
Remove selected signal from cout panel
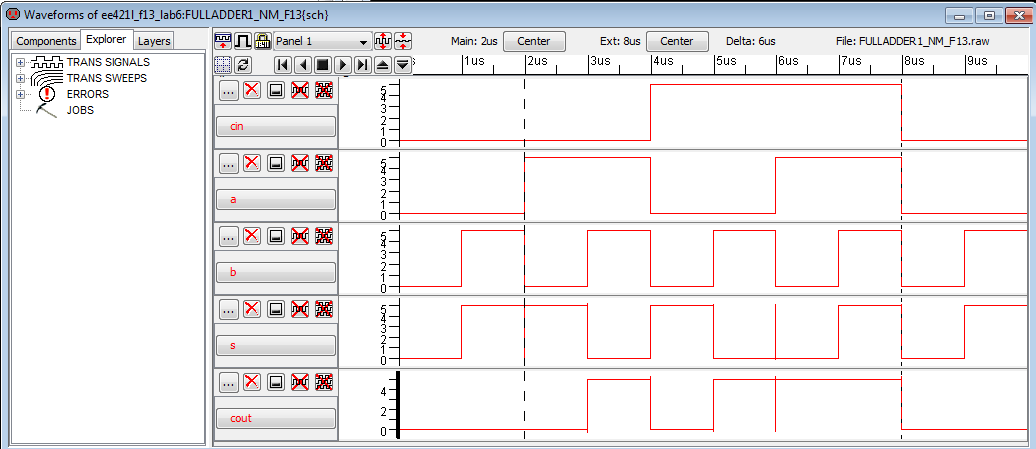click(300, 382)
